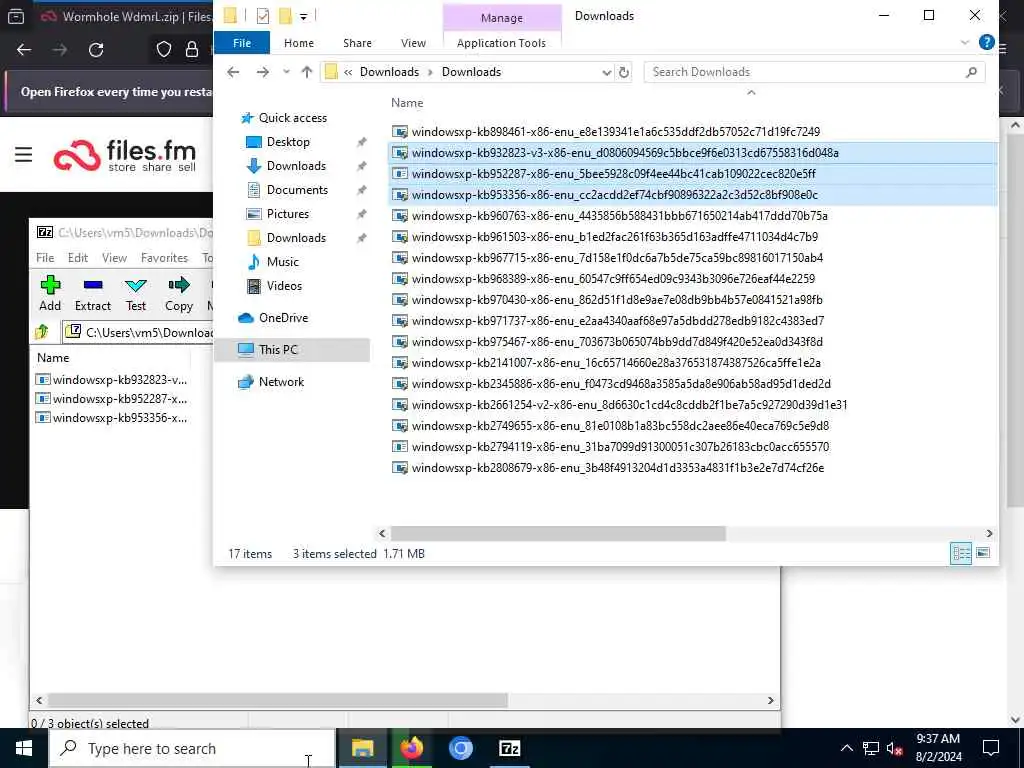Click the Name column header in Explorer
1024x768 pixels.
coord(407,103)
